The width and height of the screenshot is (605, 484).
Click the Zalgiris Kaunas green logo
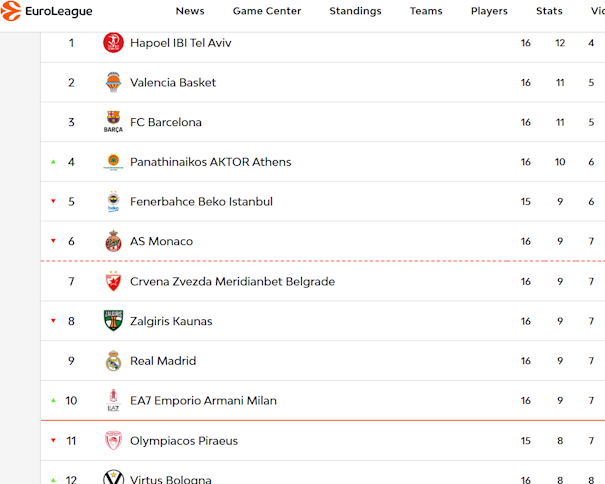113,321
